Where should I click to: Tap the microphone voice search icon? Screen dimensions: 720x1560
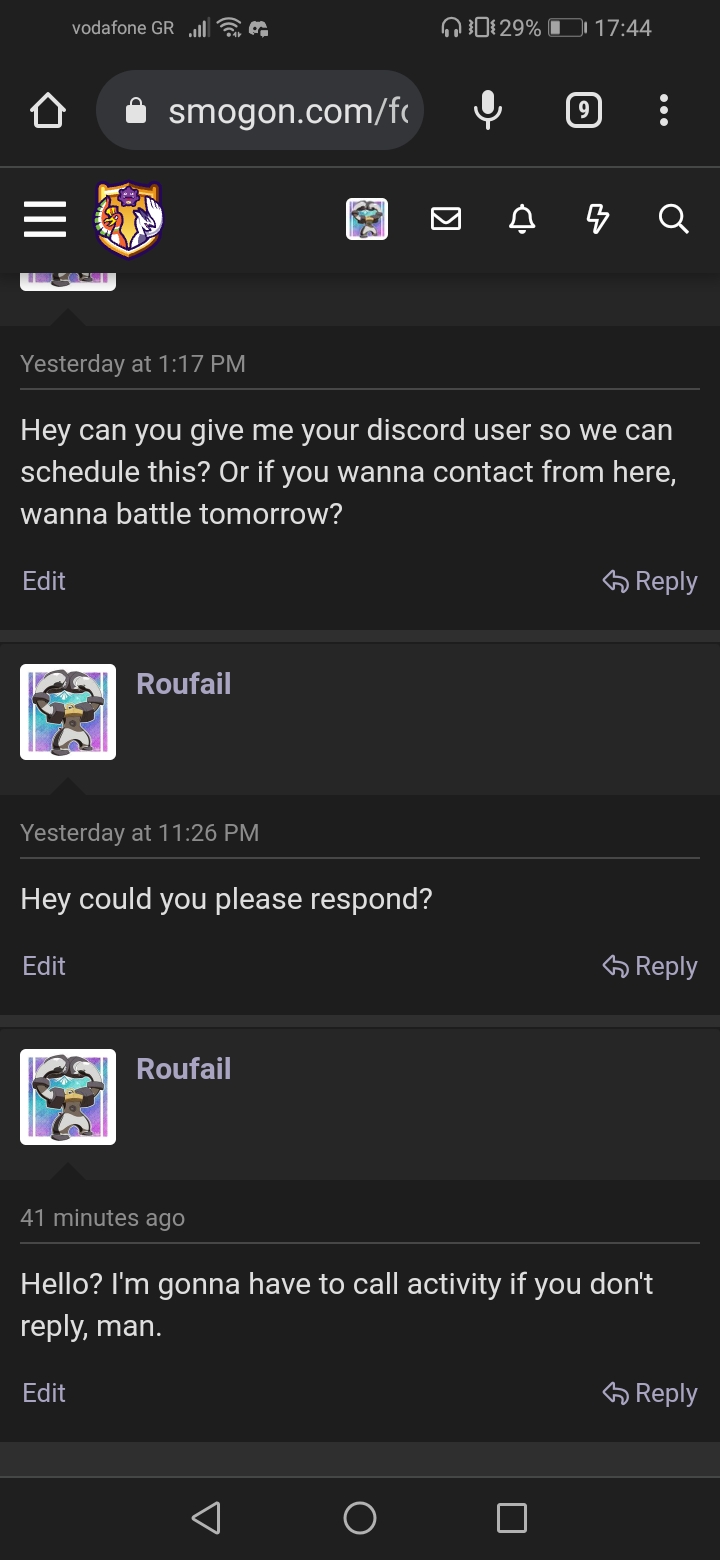[488, 111]
